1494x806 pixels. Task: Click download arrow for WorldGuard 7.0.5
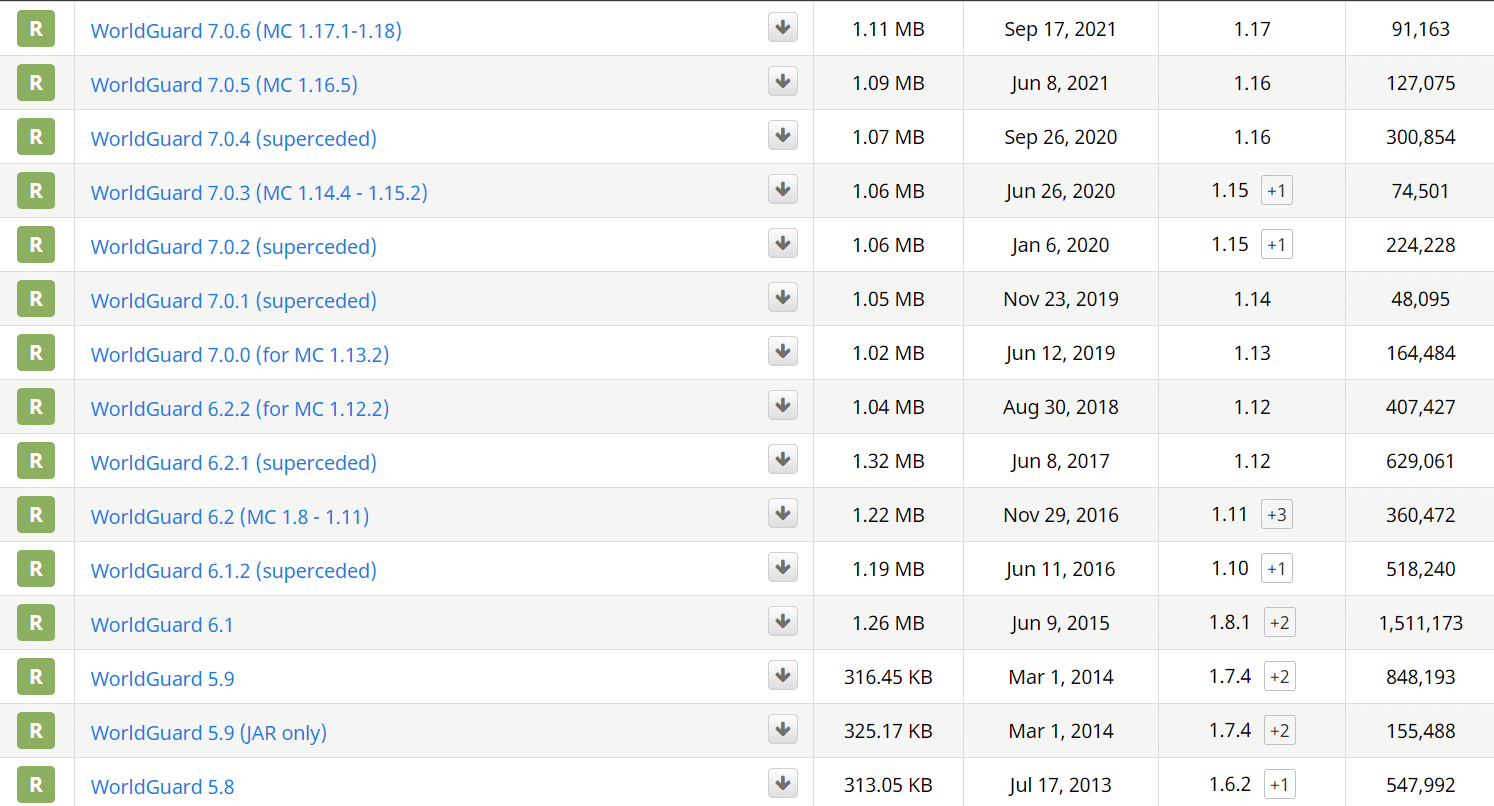point(783,82)
